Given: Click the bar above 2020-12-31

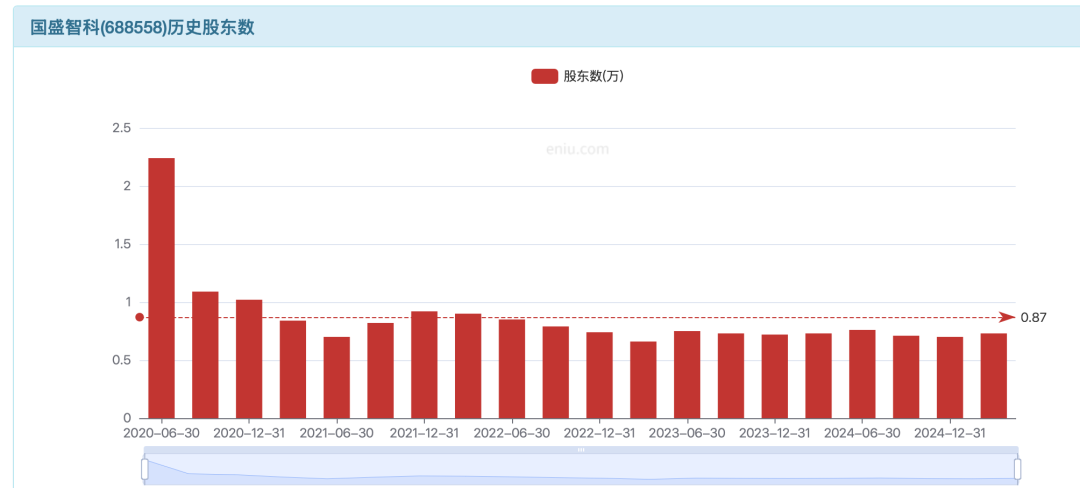Looking at the screenshot, I should click(x=249, y=359).
